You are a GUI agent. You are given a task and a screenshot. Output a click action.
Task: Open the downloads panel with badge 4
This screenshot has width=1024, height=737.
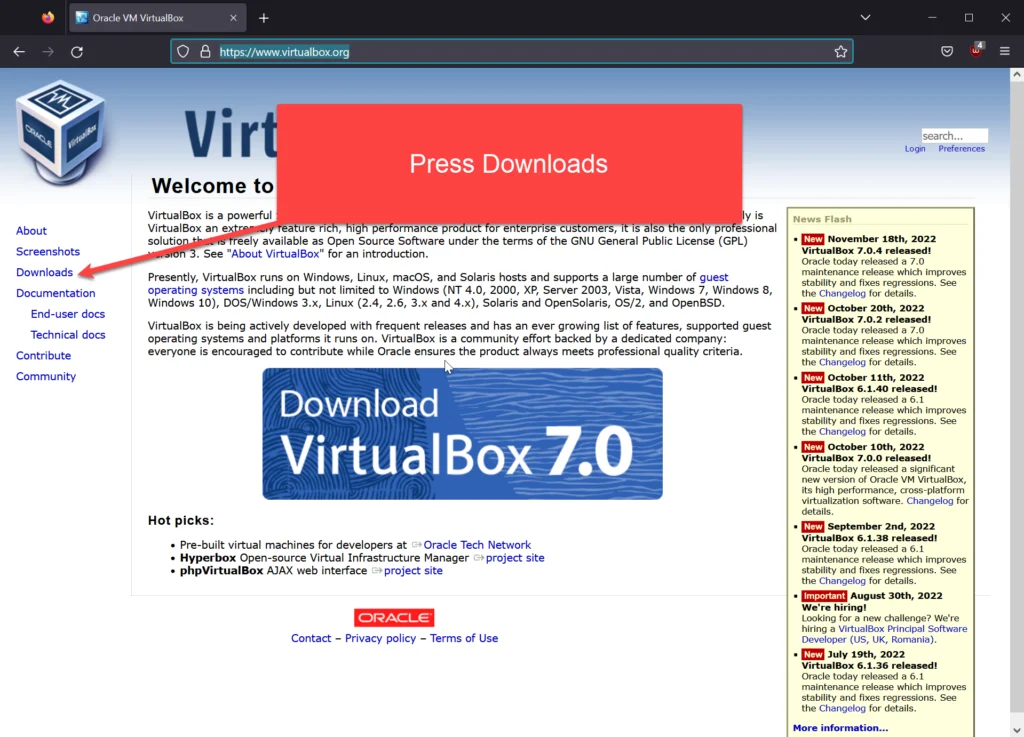(975, 51)
